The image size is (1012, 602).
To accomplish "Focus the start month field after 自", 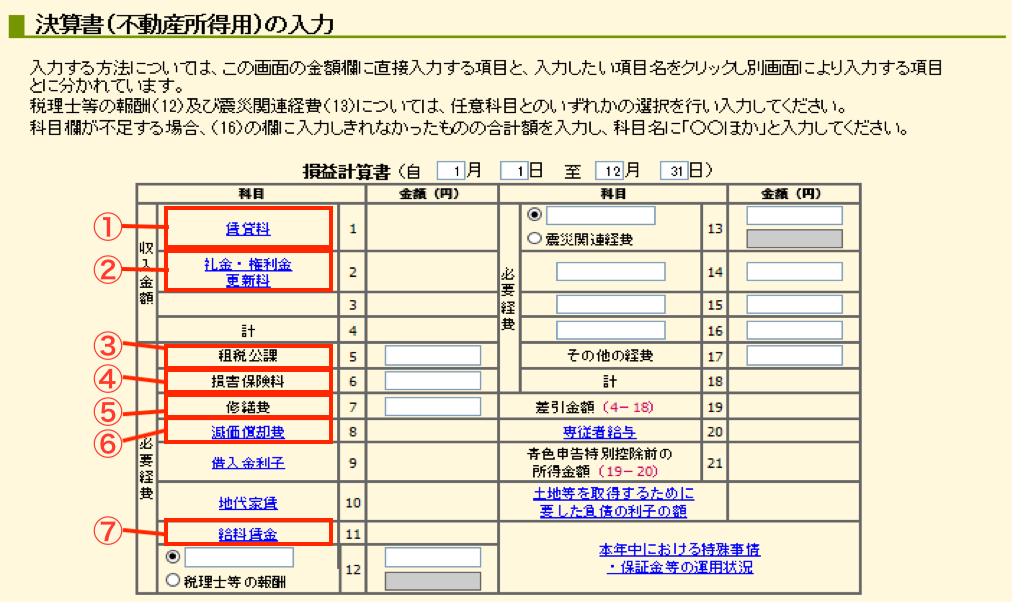I will (450, 171).
